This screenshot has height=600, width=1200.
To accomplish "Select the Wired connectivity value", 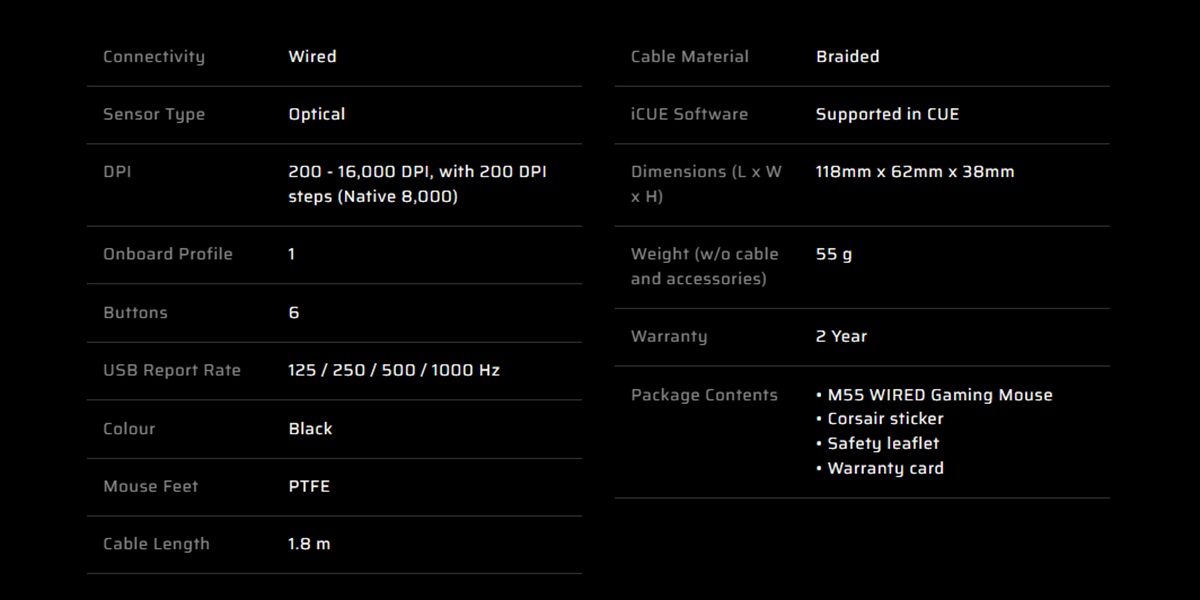I will (312, 57).
